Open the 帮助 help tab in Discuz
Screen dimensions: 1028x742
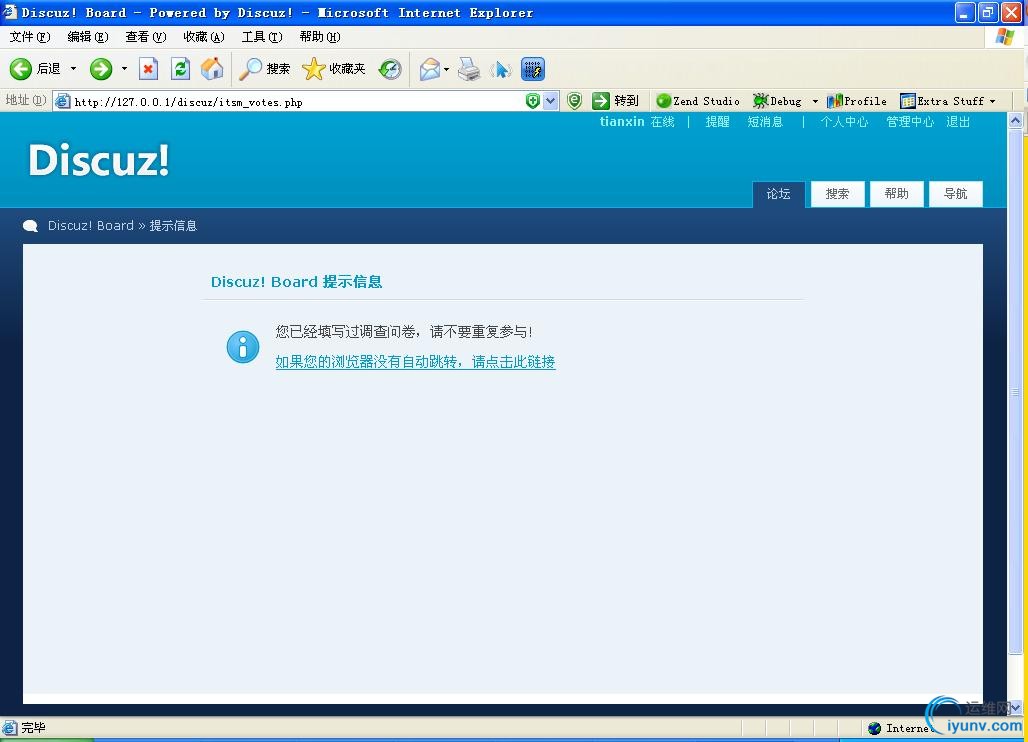(x=896, y=194)
